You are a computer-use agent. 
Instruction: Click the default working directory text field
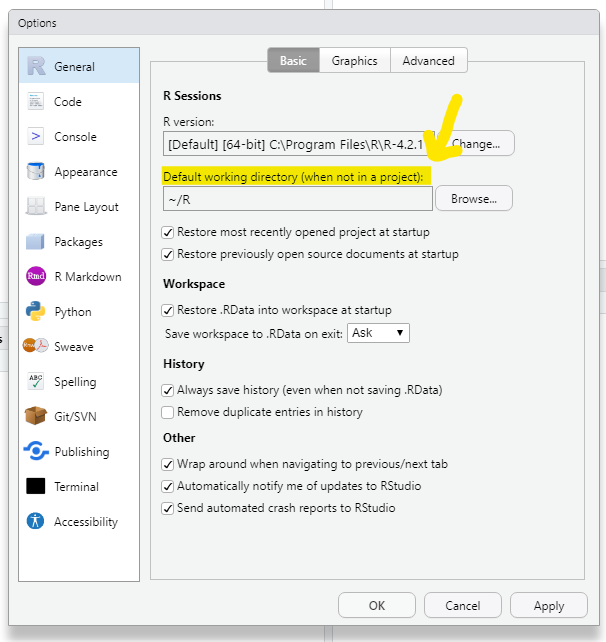pyautogui.click(x=297, y=199)
